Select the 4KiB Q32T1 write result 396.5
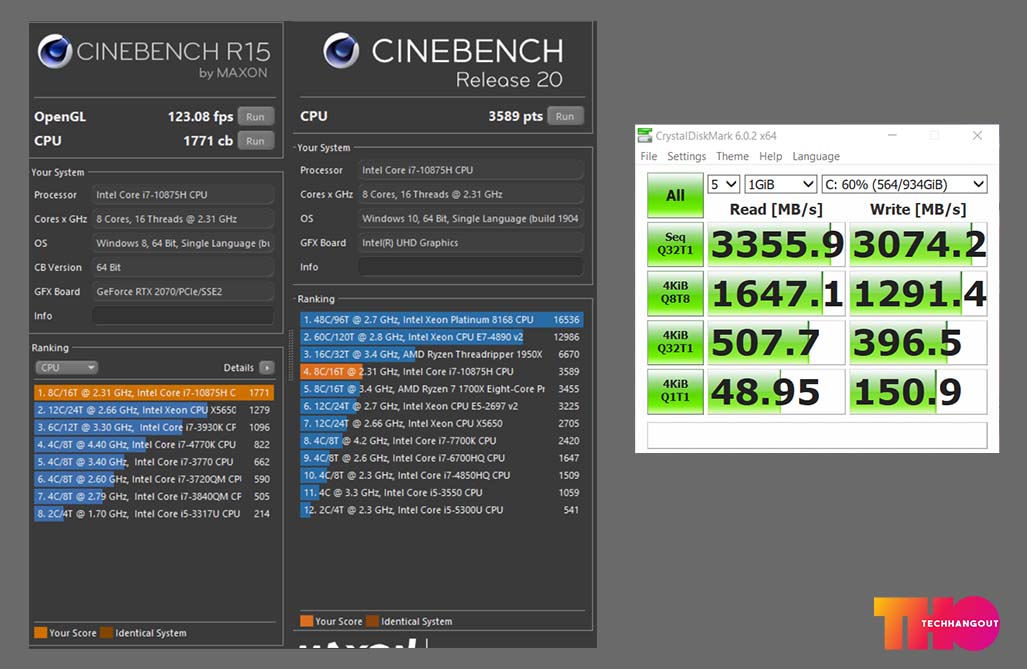 coord(918,343)
